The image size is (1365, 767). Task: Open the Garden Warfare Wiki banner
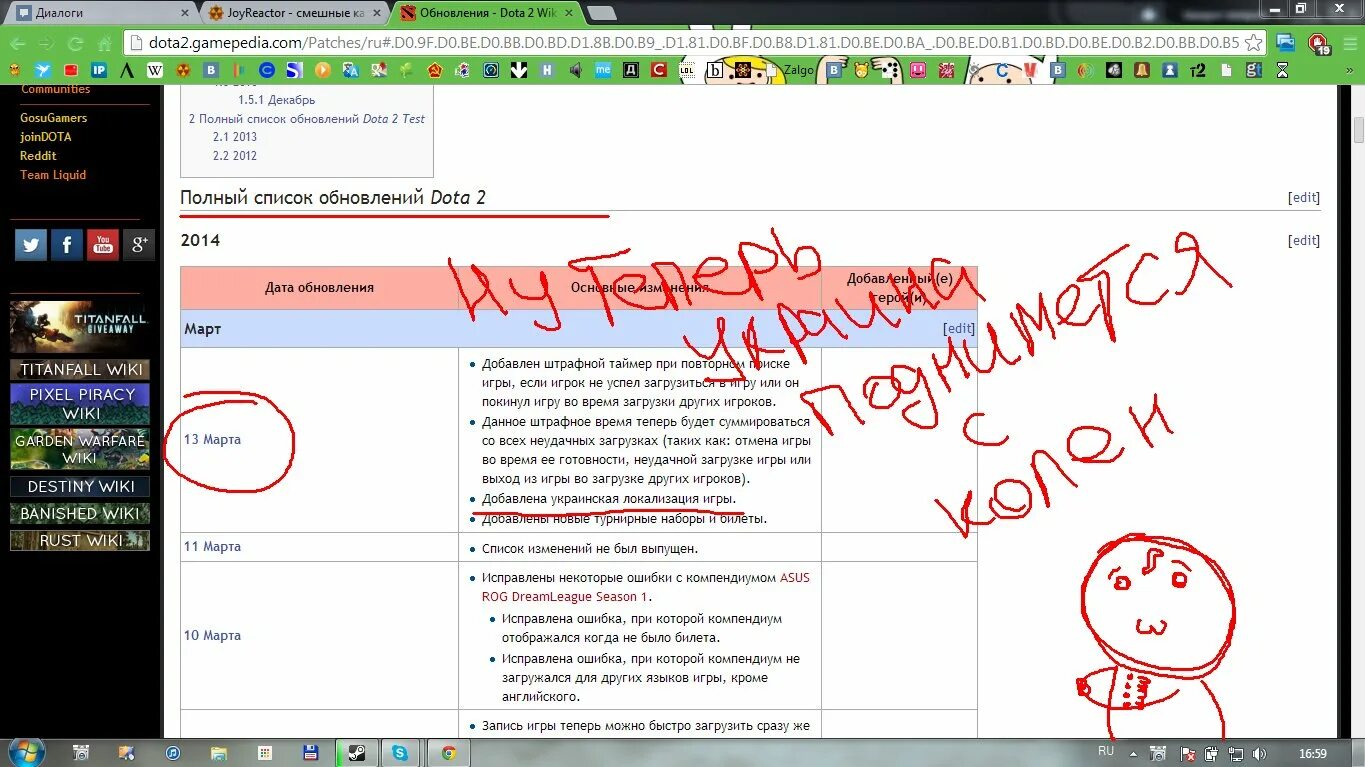click(x=80, y=449)
